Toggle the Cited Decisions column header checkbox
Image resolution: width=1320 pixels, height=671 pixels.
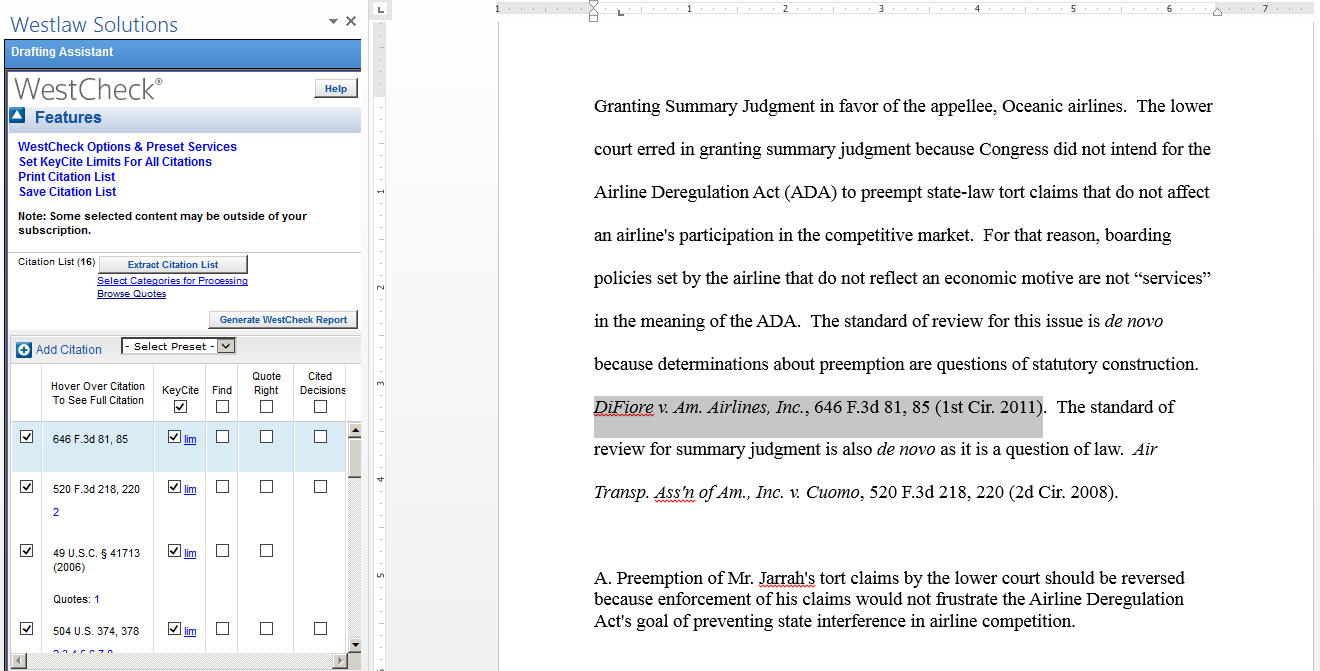click(320, 406)
